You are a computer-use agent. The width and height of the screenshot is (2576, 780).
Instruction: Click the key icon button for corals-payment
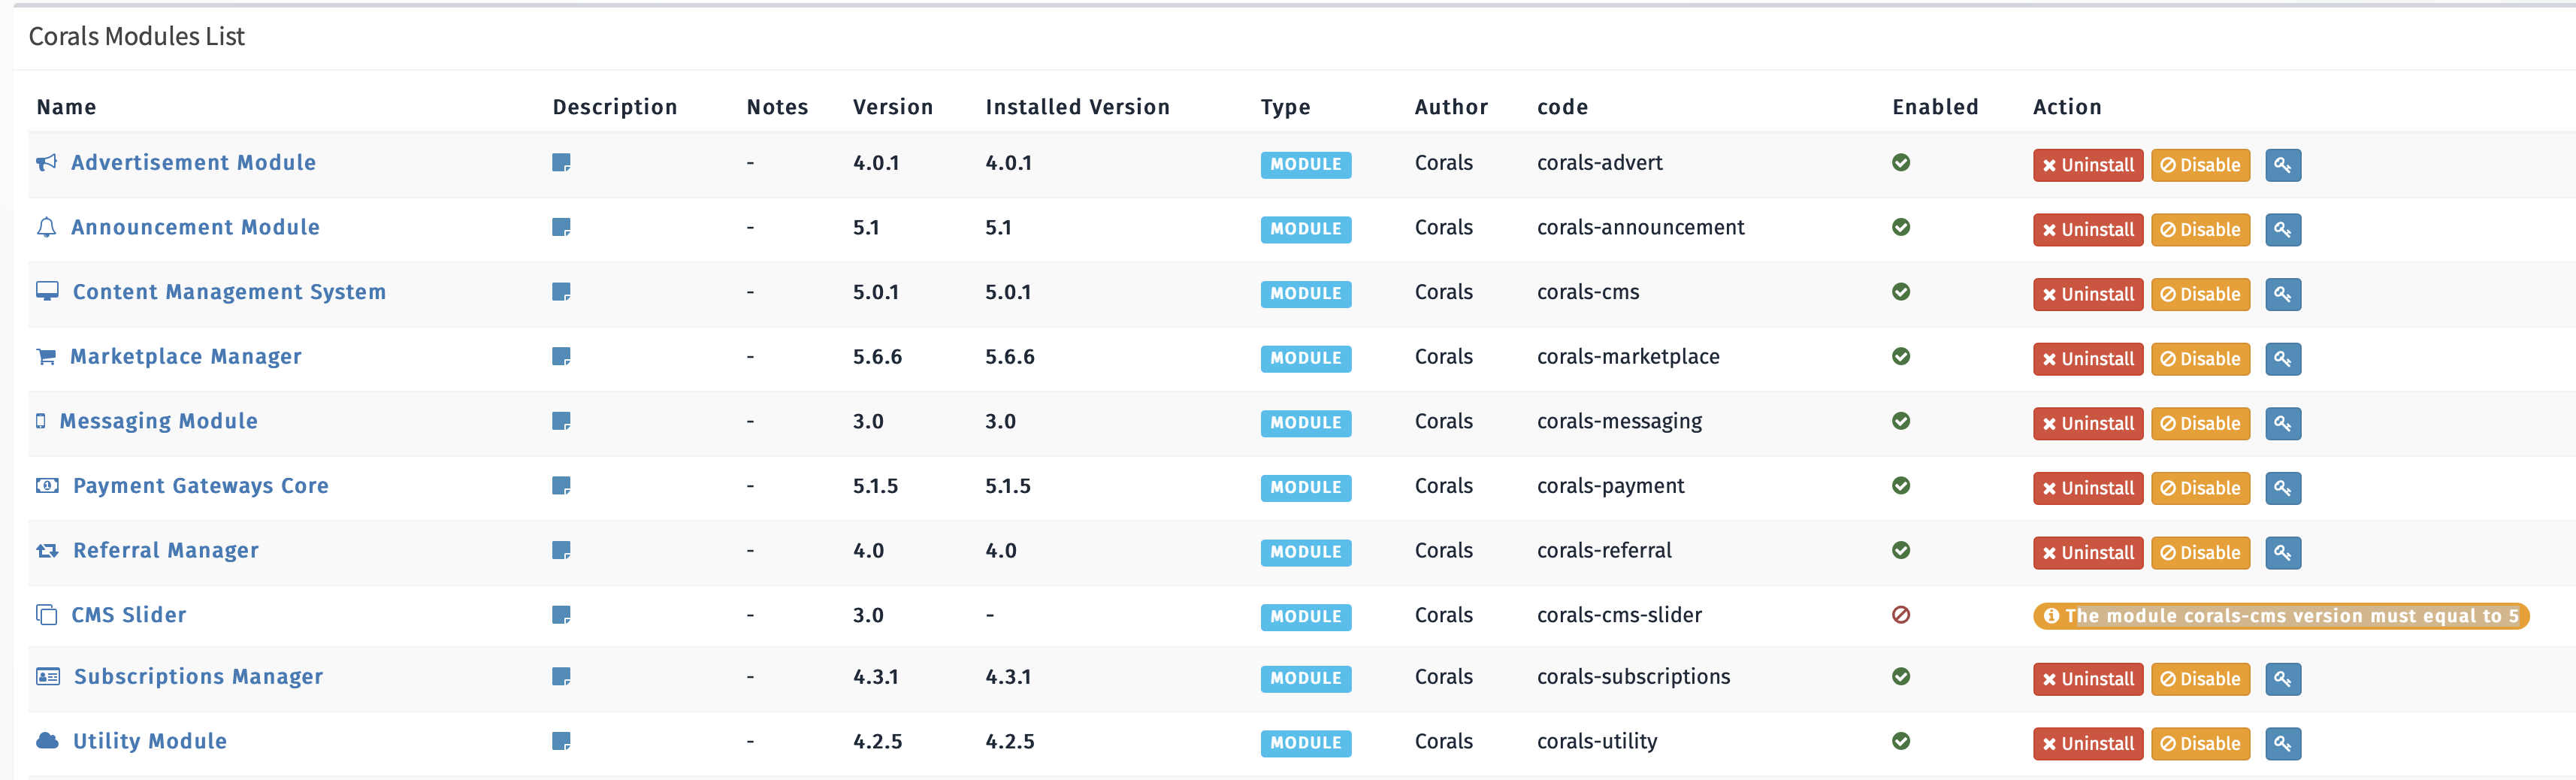[2283, 488]
